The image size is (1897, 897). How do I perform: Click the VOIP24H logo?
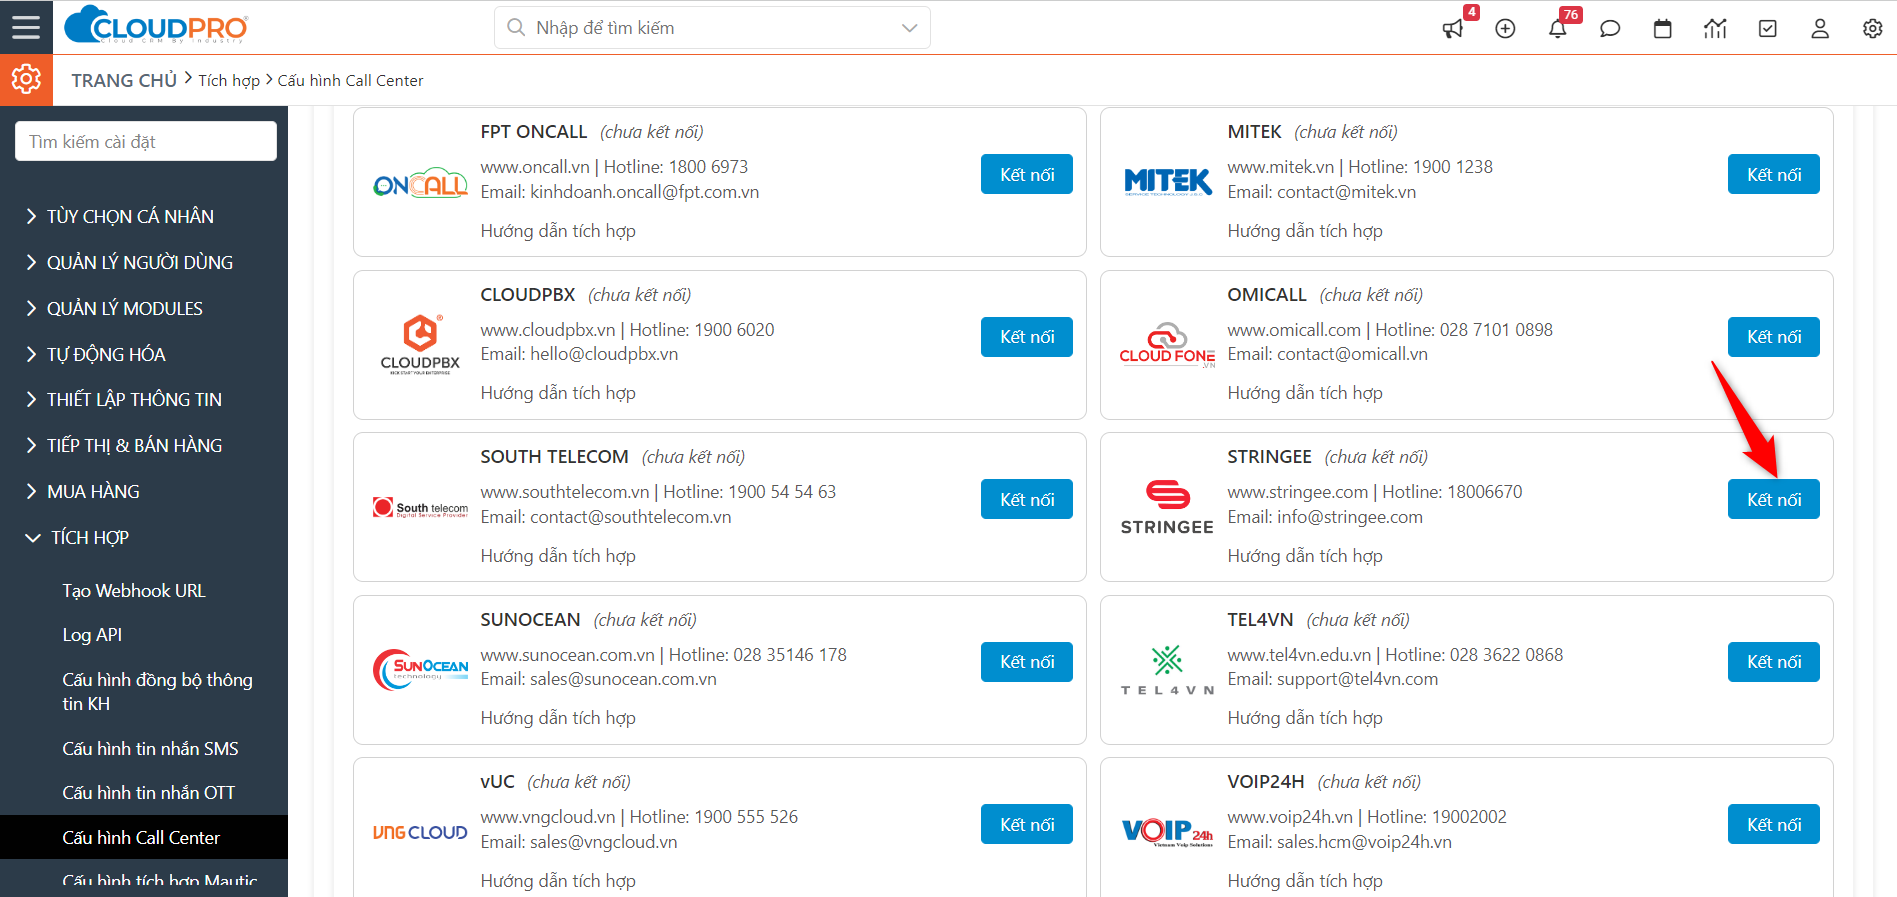click(x=1167, y=831)
